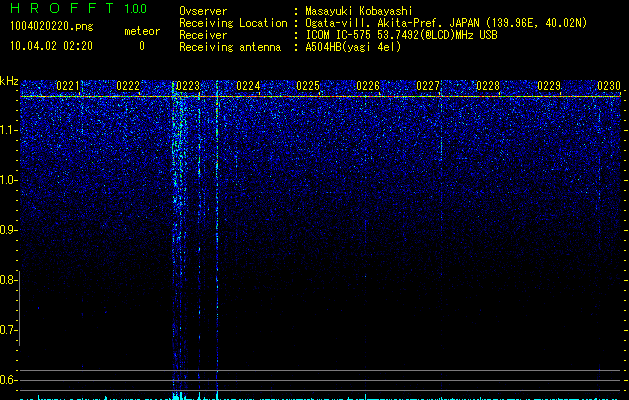629x400 pixels.
Task: Pick the 0229 time marker
Action: pos(548,86)
